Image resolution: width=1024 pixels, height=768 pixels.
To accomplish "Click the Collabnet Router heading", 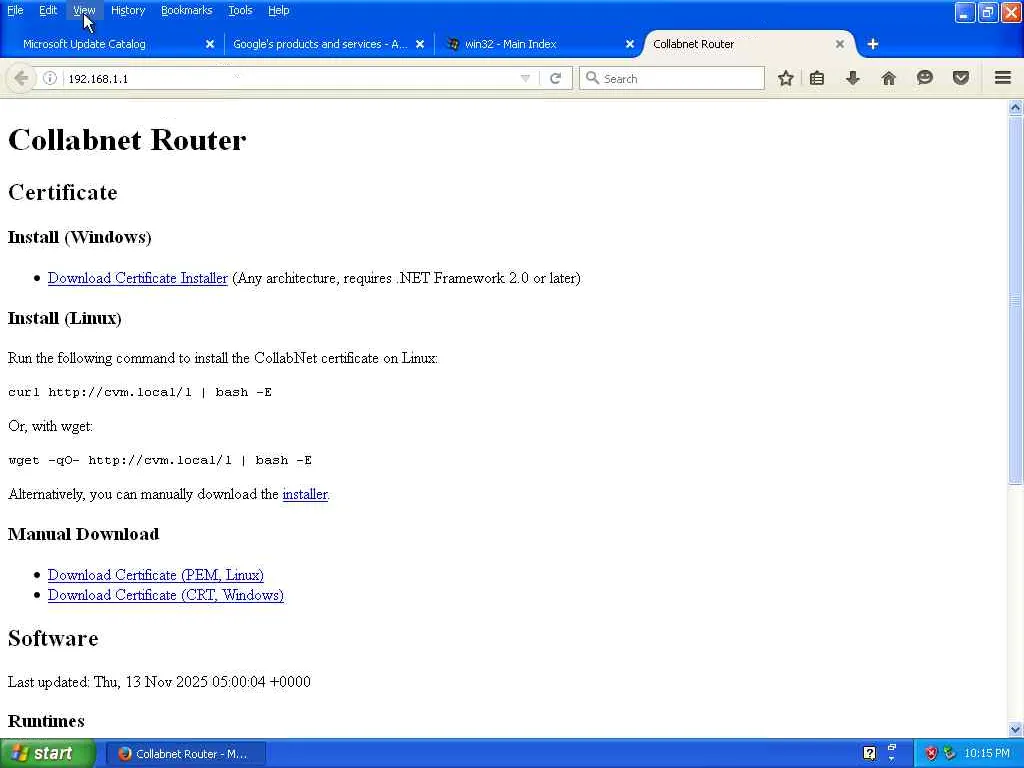I will coord(127,140).
